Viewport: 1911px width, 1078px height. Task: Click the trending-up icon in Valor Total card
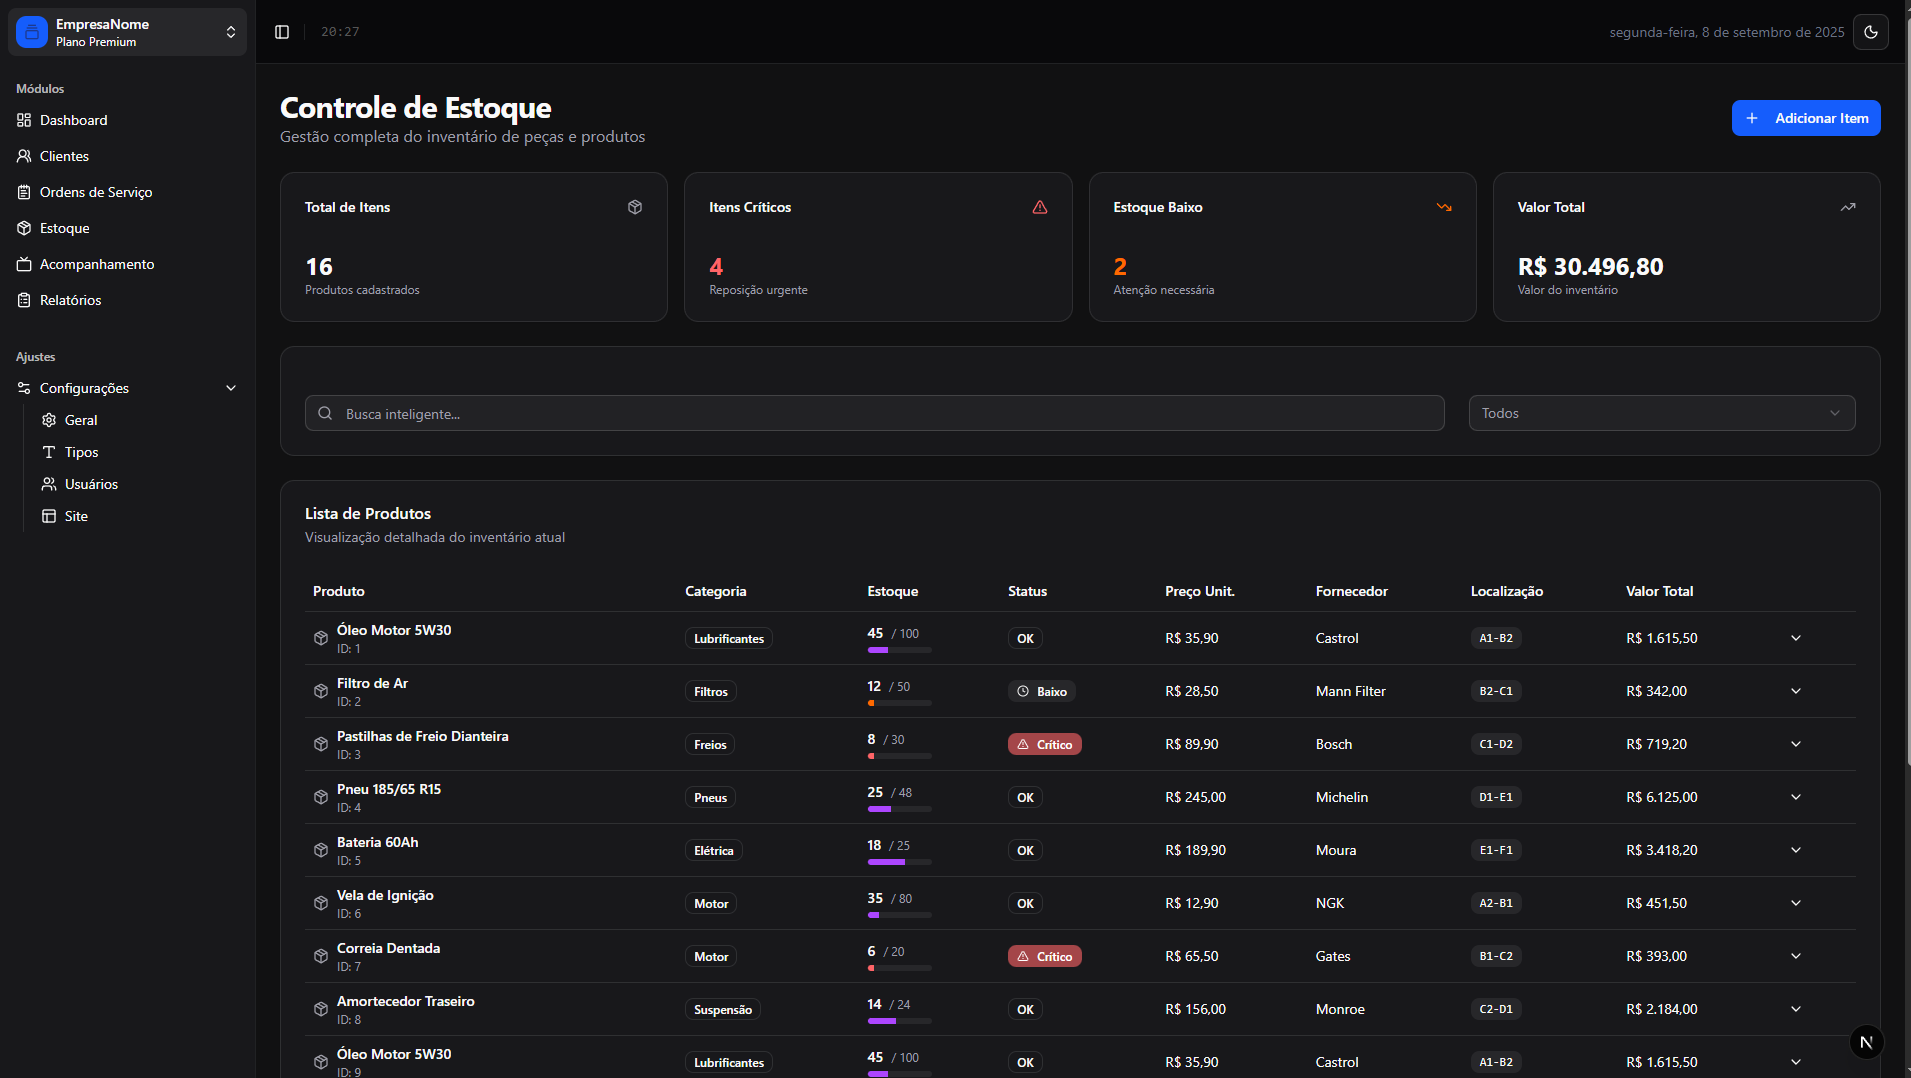(x=1848, y=207)
